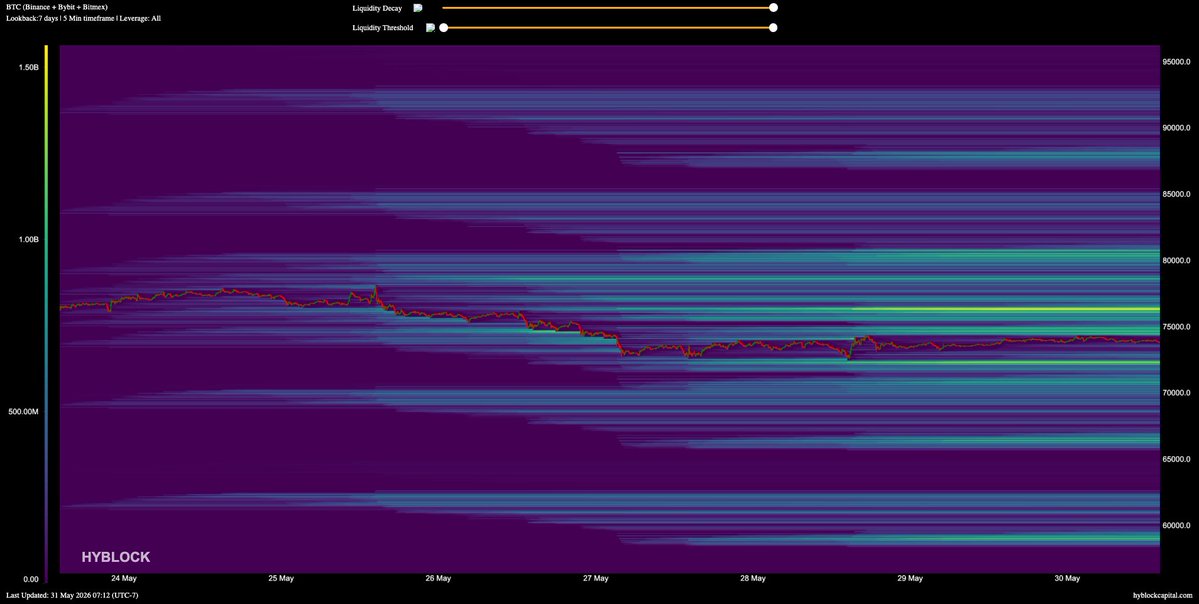This screenshot has width=1199, height=604.
Task: Click the 70000.0 price axis label
Action: 1176,393
